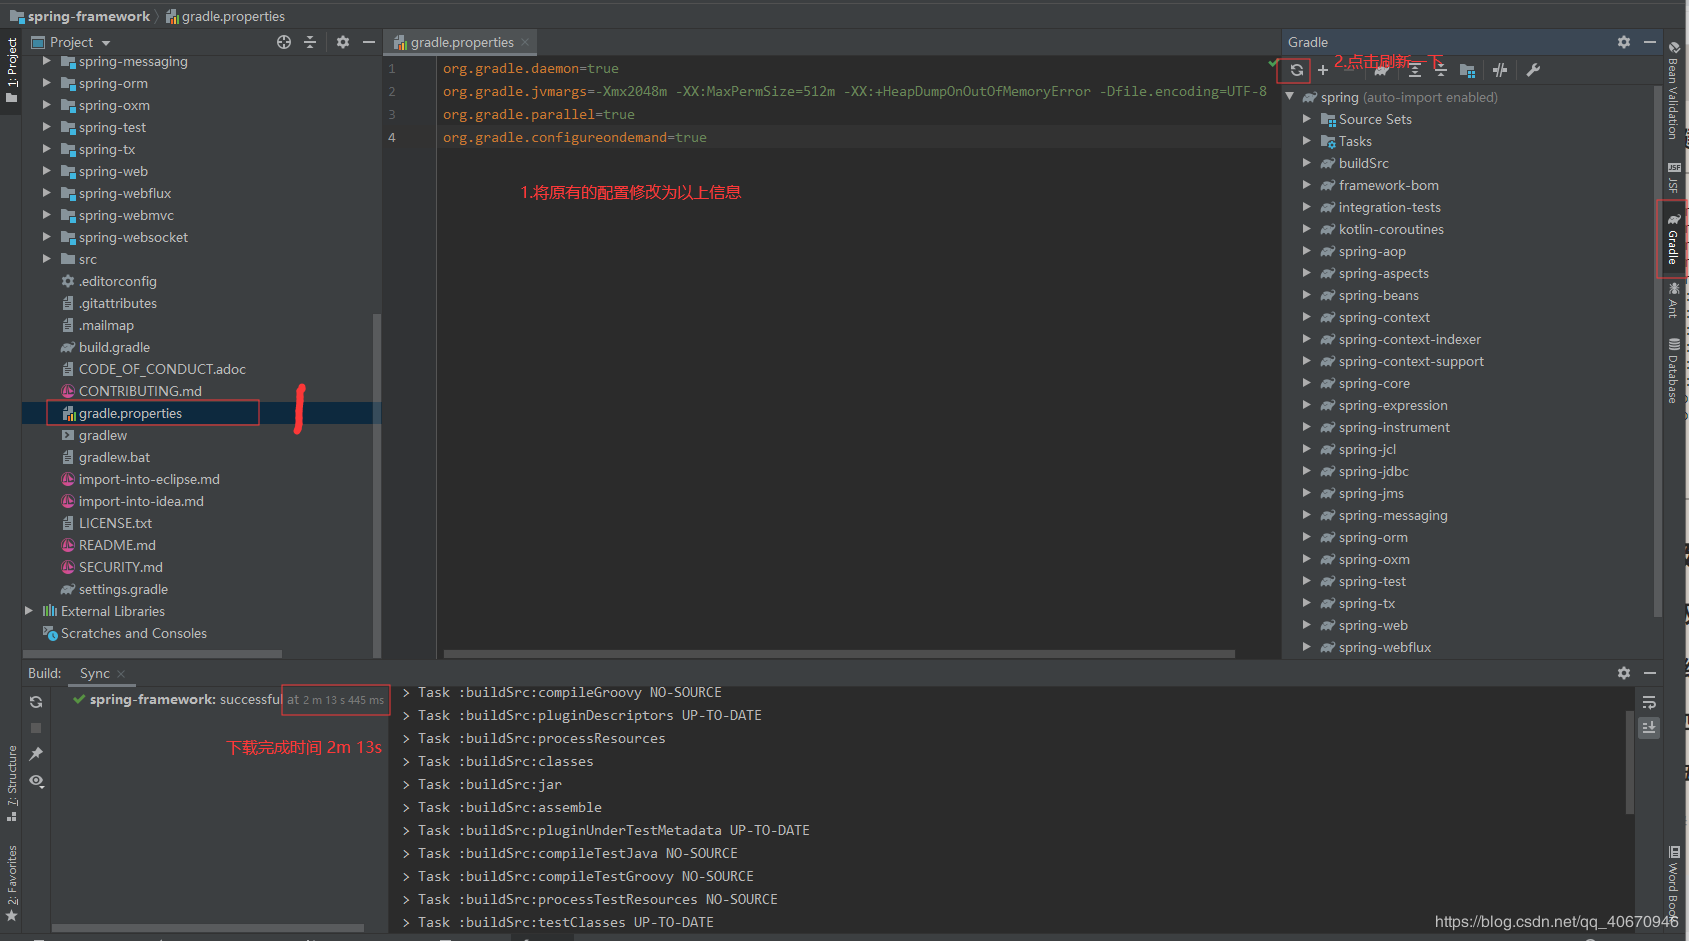Select framework-bom in Gradle panel
The height and width of the screenshot is (941, 1689).
click(1388, 185)
